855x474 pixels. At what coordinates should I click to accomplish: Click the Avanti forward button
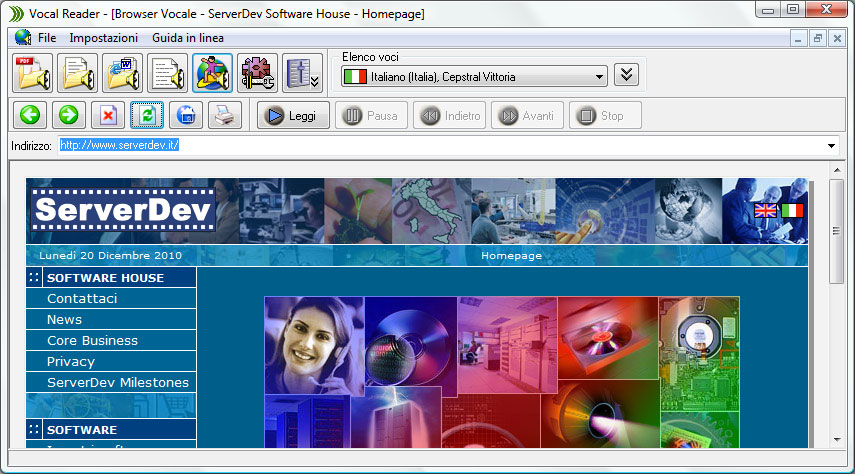[527, 116]
